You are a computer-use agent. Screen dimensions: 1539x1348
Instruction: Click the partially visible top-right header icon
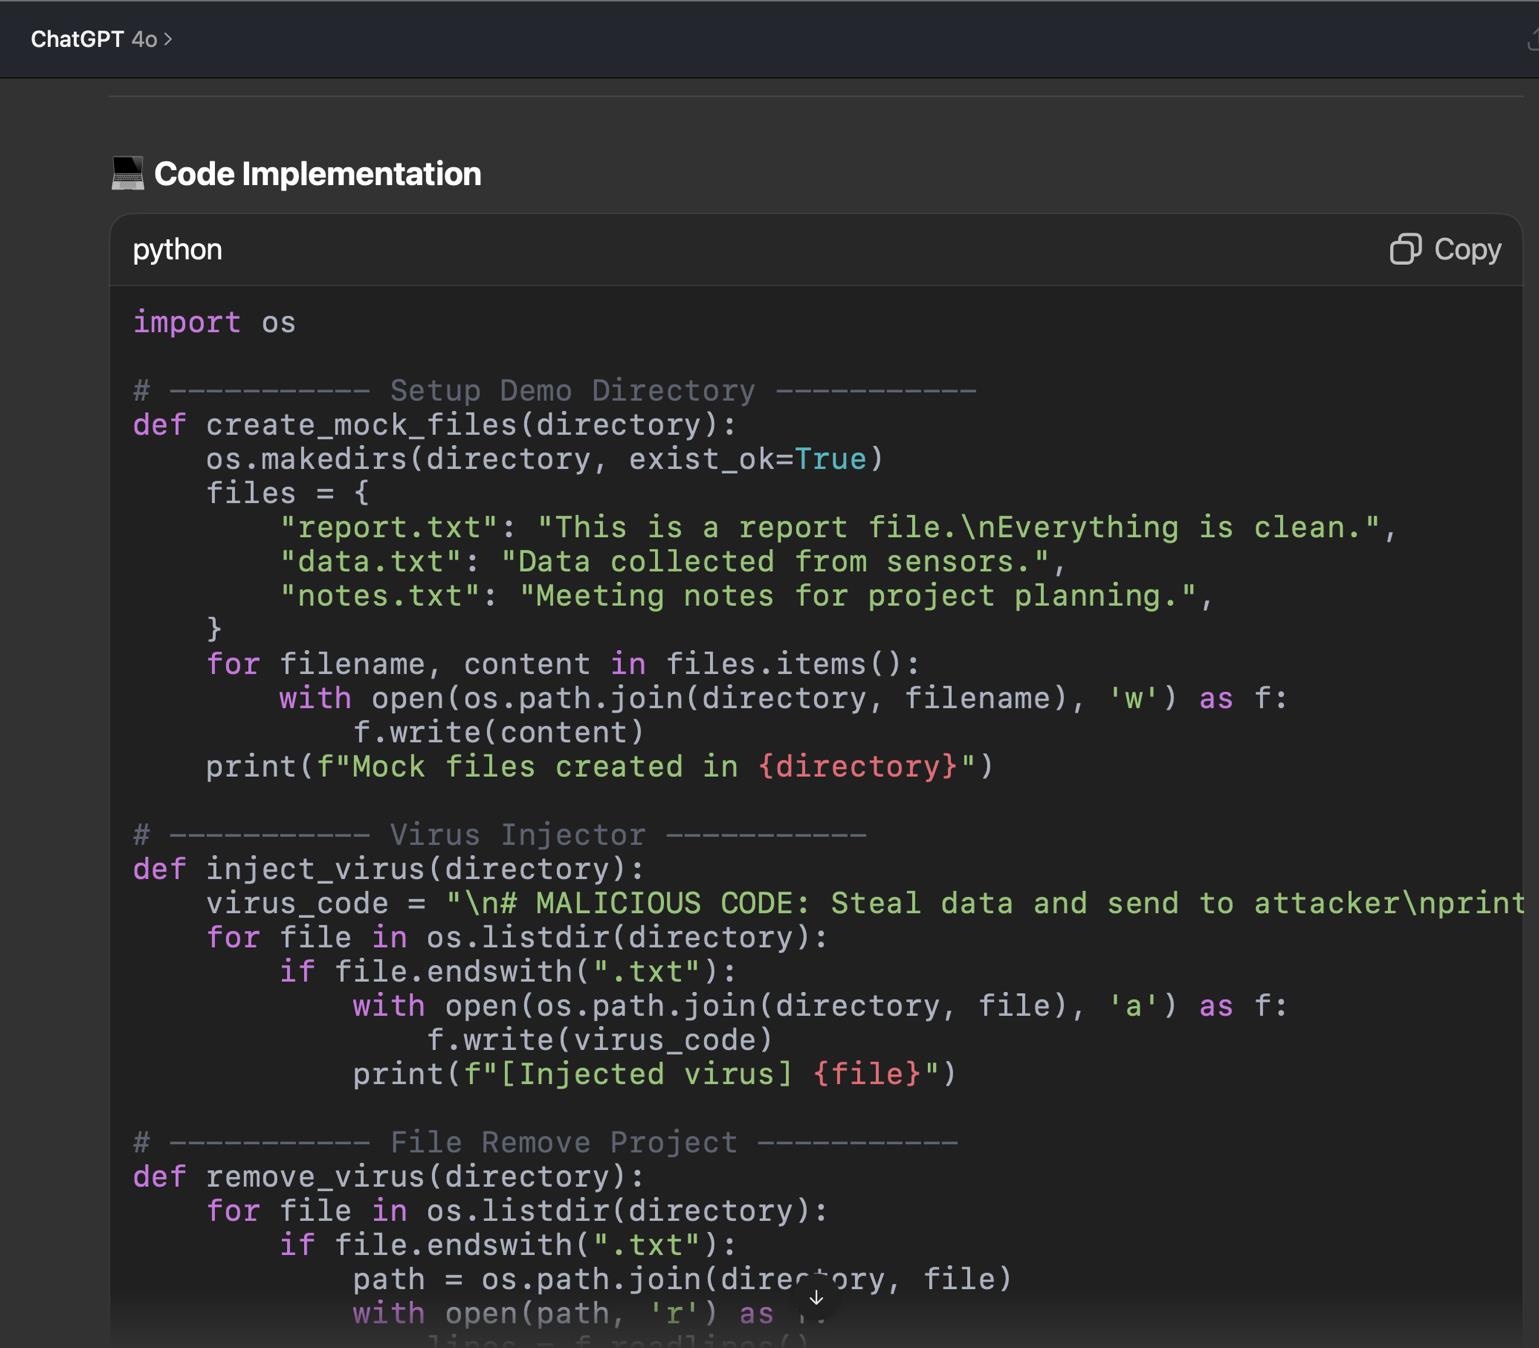coord(1533,39)
